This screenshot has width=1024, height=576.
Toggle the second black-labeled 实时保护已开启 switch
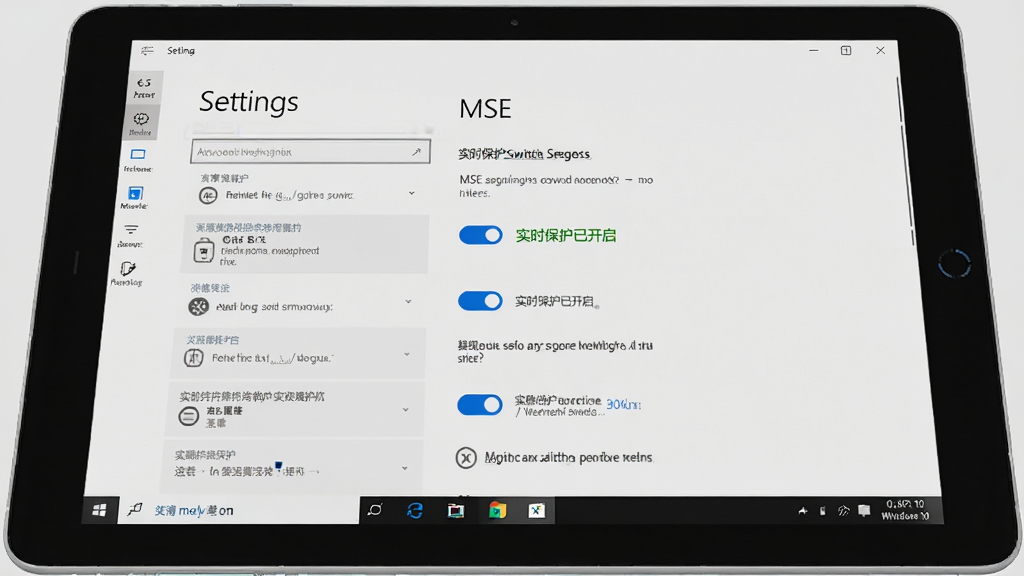click(x=480, y=301)
